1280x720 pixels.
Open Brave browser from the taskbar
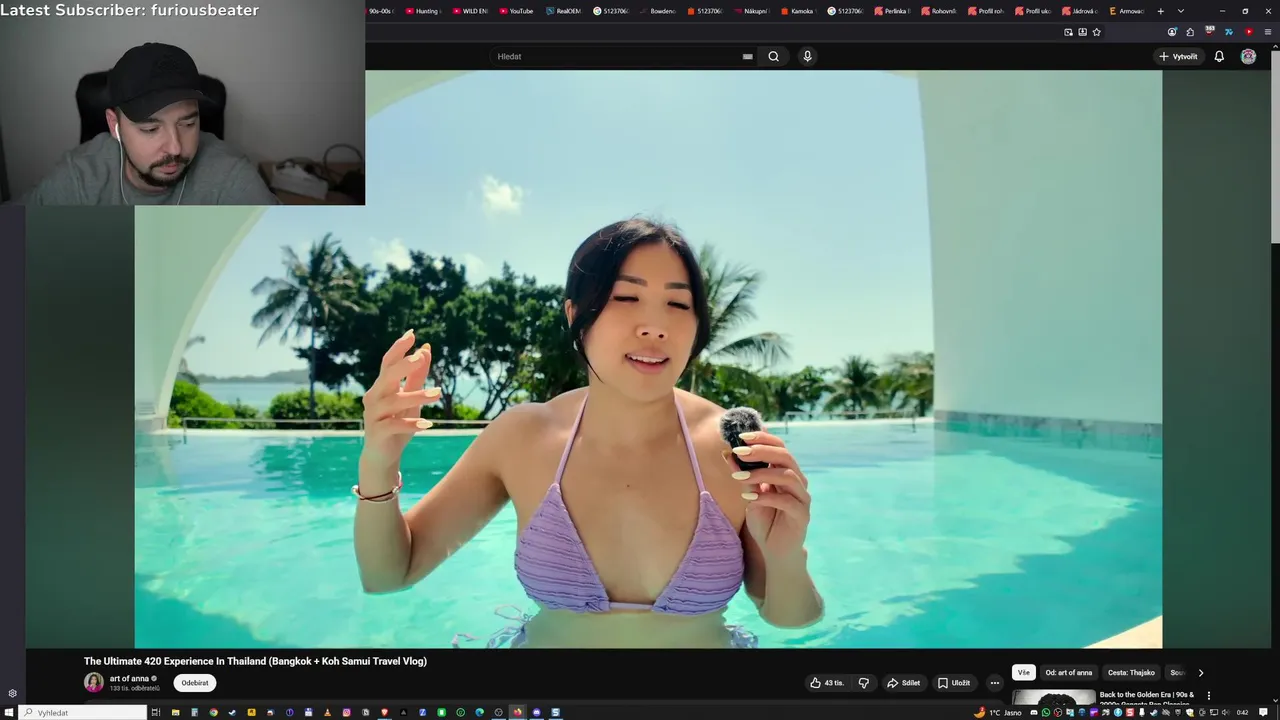point(384,712)
